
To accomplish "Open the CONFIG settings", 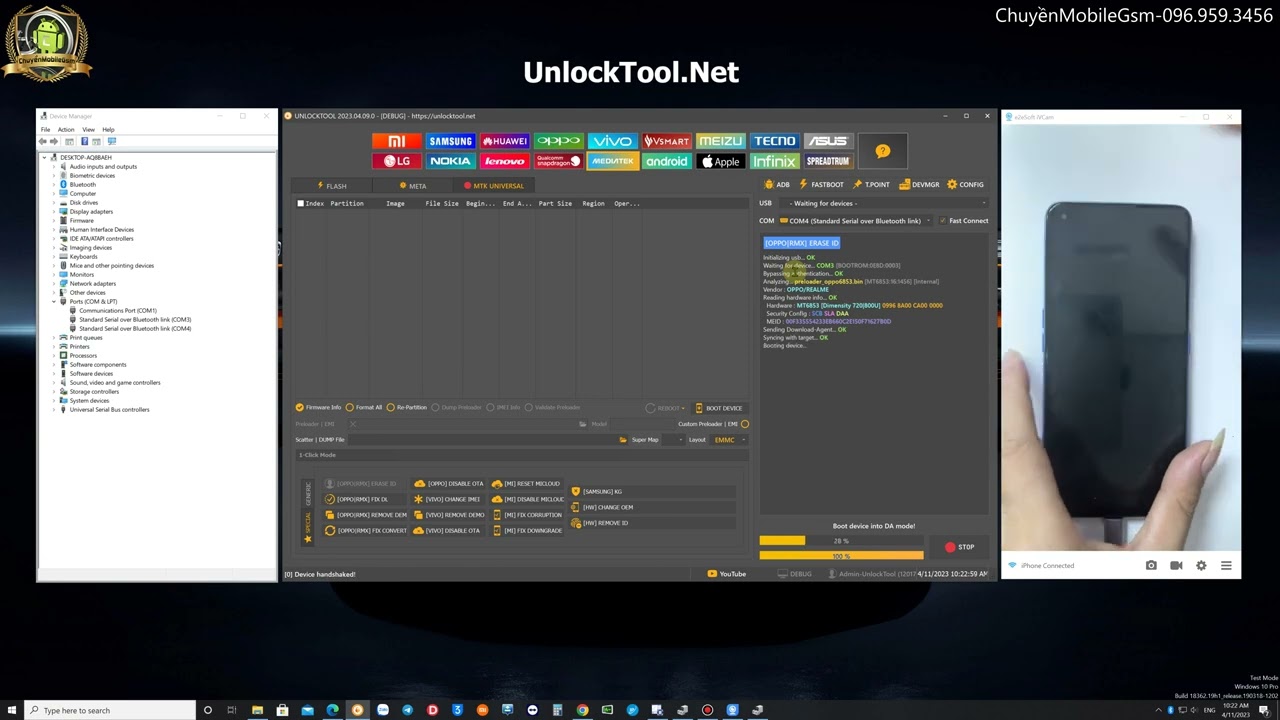I will pyautogui.click(x=966, y=185).
